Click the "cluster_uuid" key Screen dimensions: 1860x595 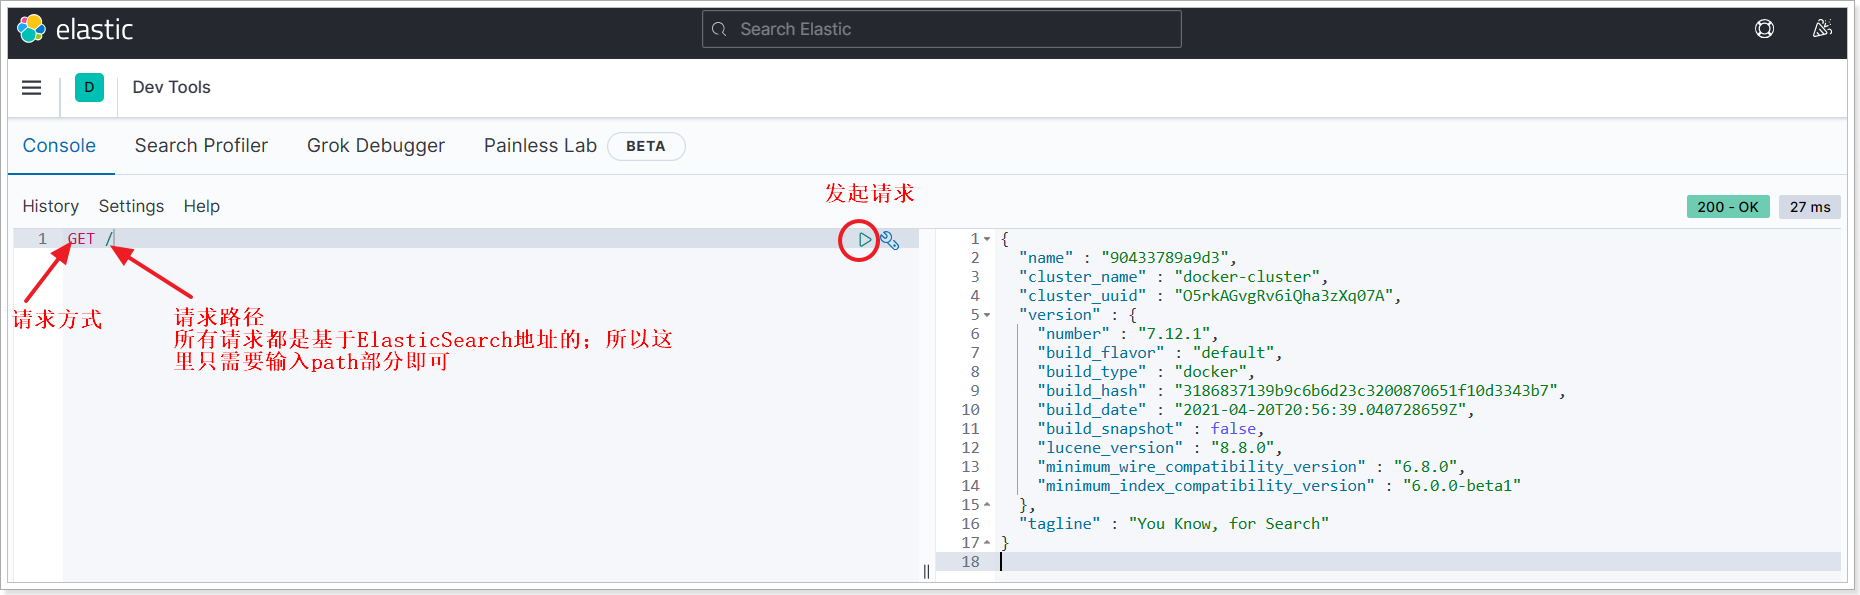click(1083, 296)
